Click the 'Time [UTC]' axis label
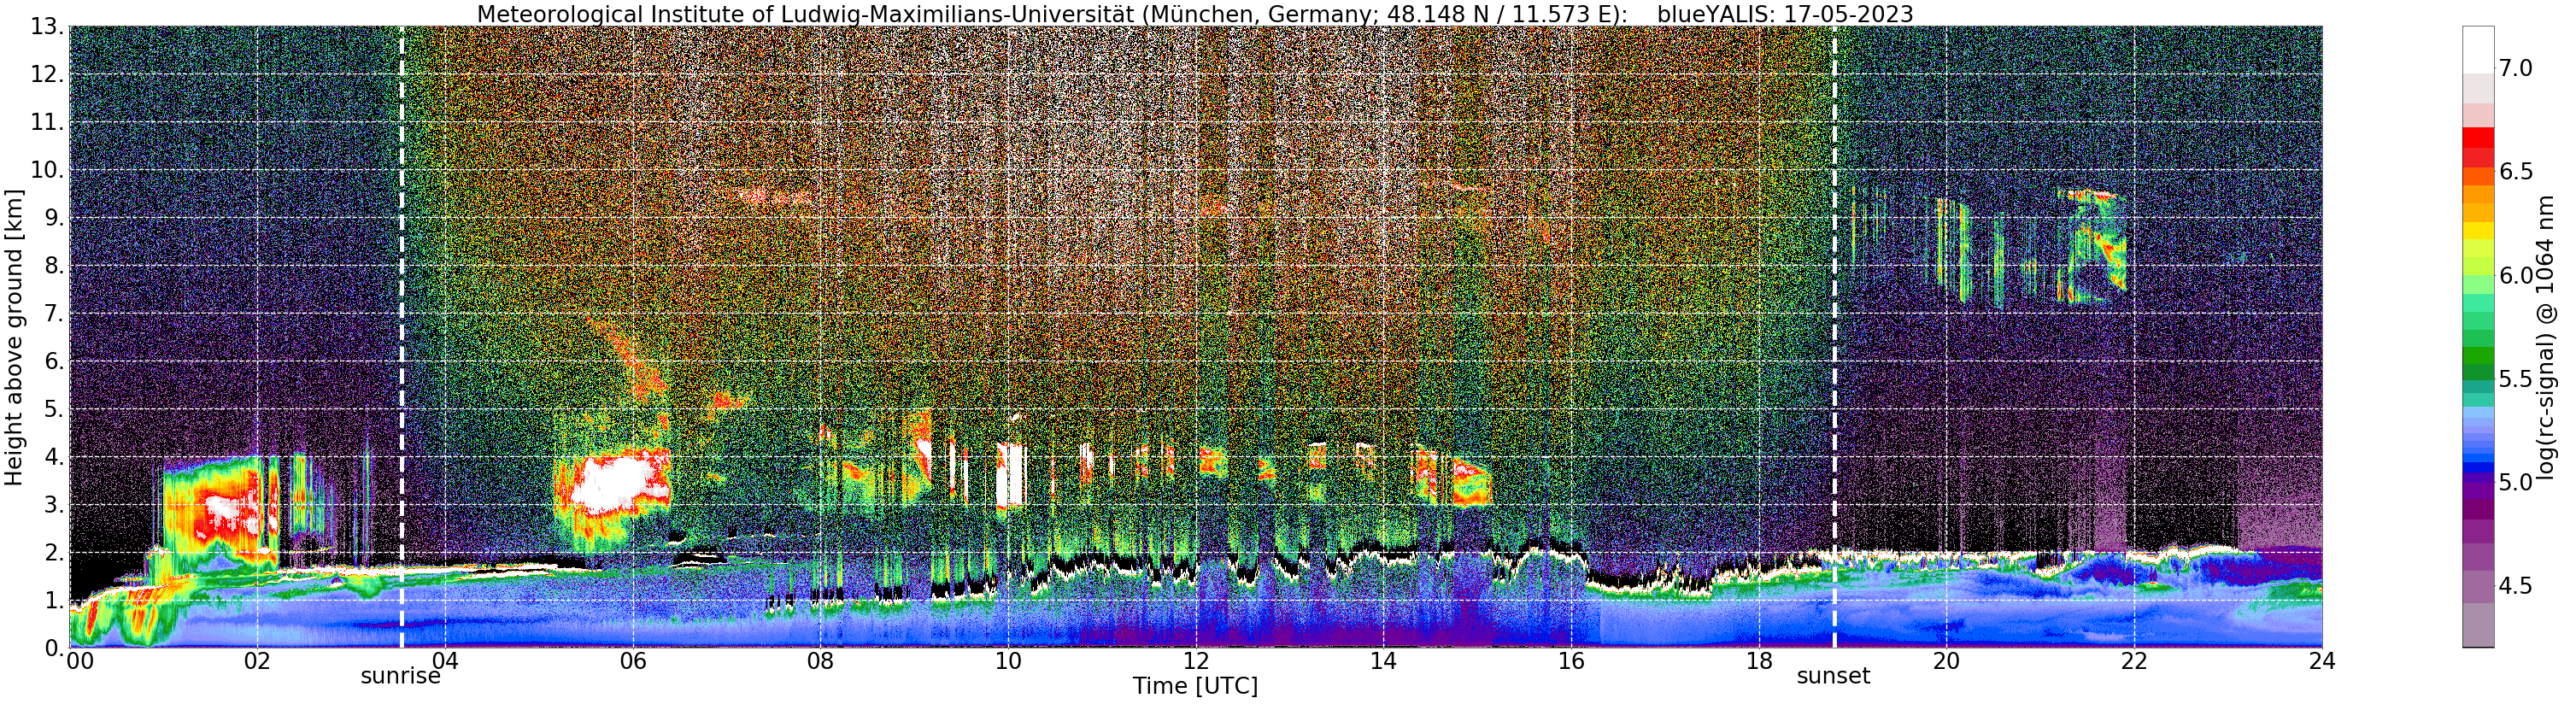Viewport: 2576px width, 704px height. click(1195, 686)
